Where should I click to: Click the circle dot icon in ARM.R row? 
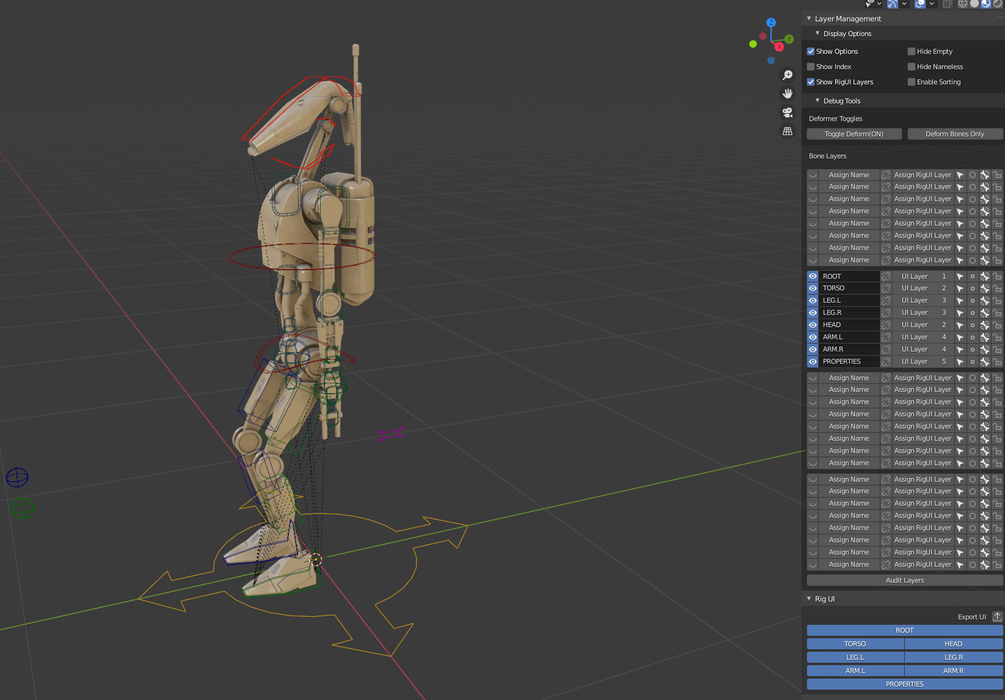(x=972, y=349)
